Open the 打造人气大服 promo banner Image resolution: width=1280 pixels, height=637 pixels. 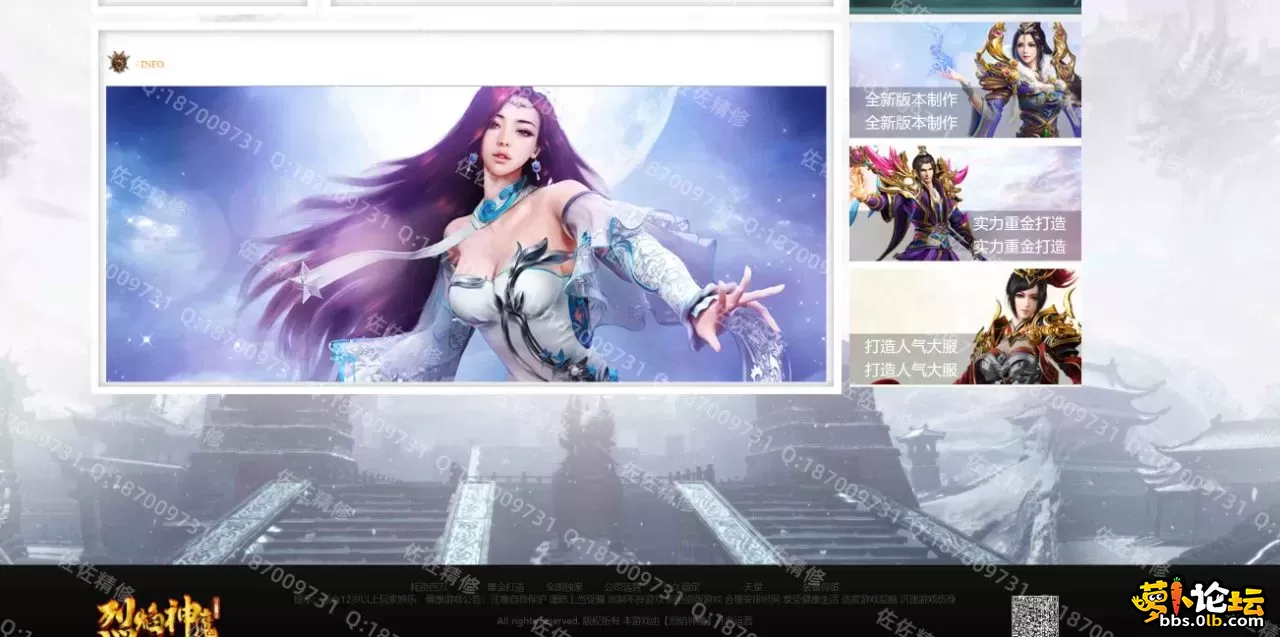point(965,326)
